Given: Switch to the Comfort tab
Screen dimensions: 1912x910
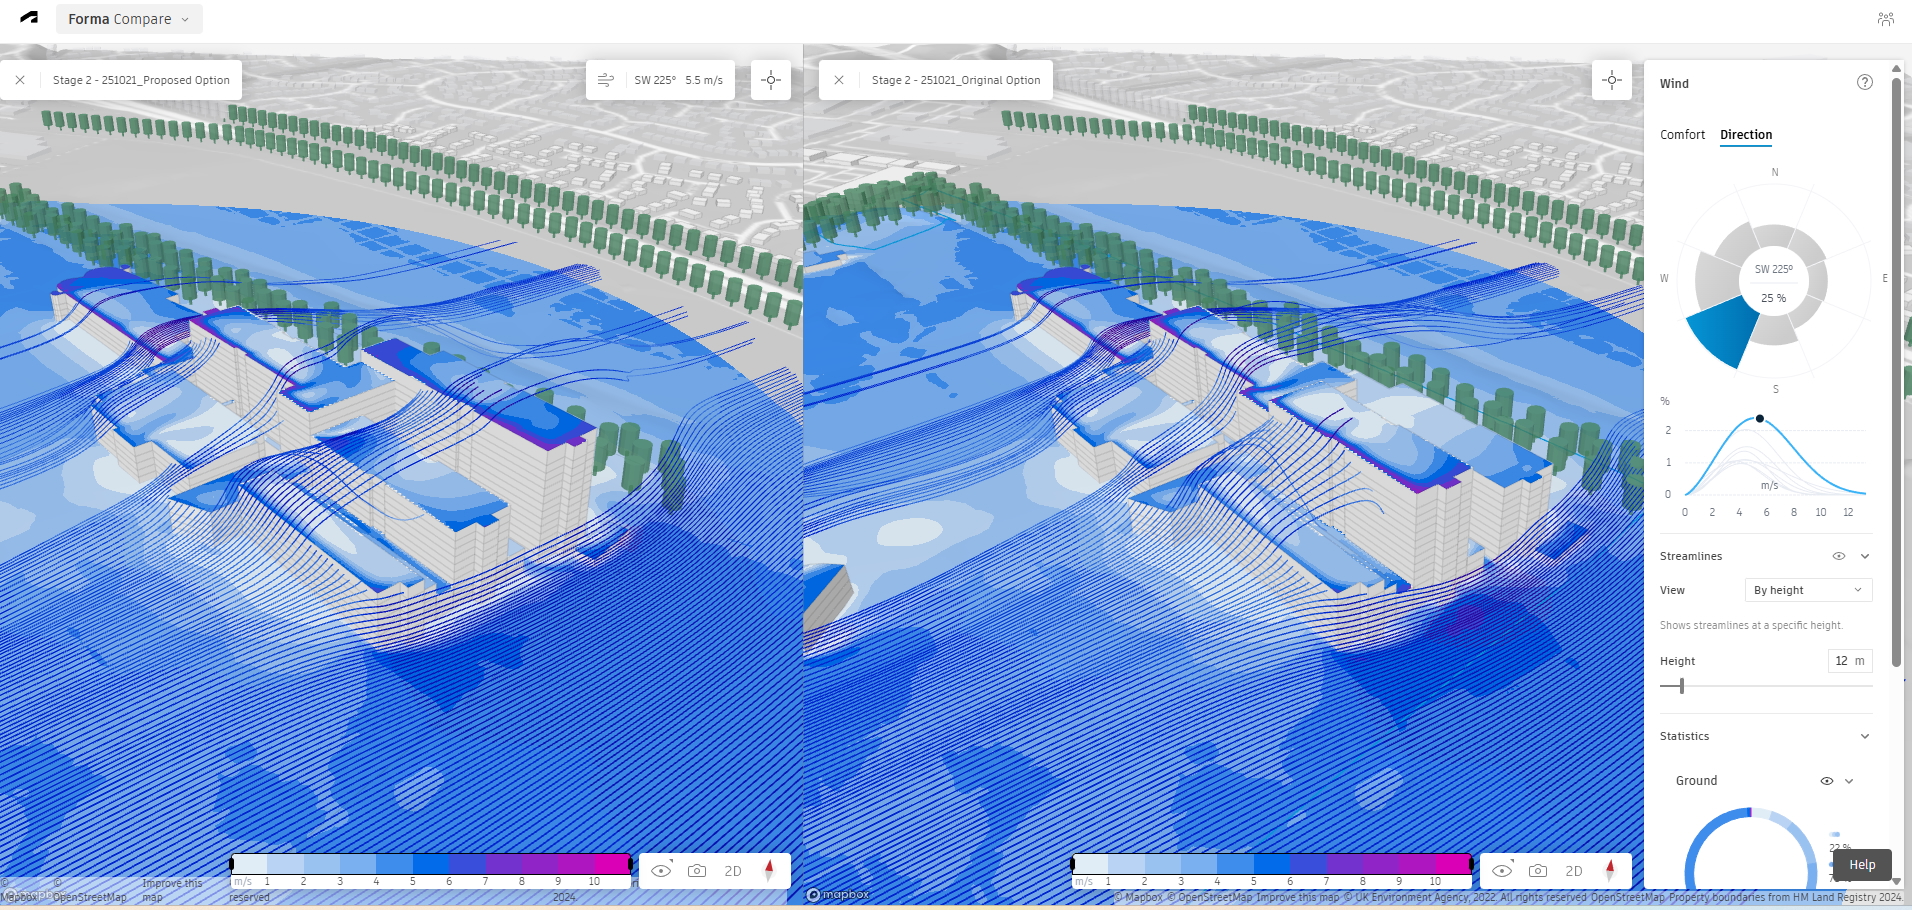Looking at the screenshot, I should tap(1682, 135).
